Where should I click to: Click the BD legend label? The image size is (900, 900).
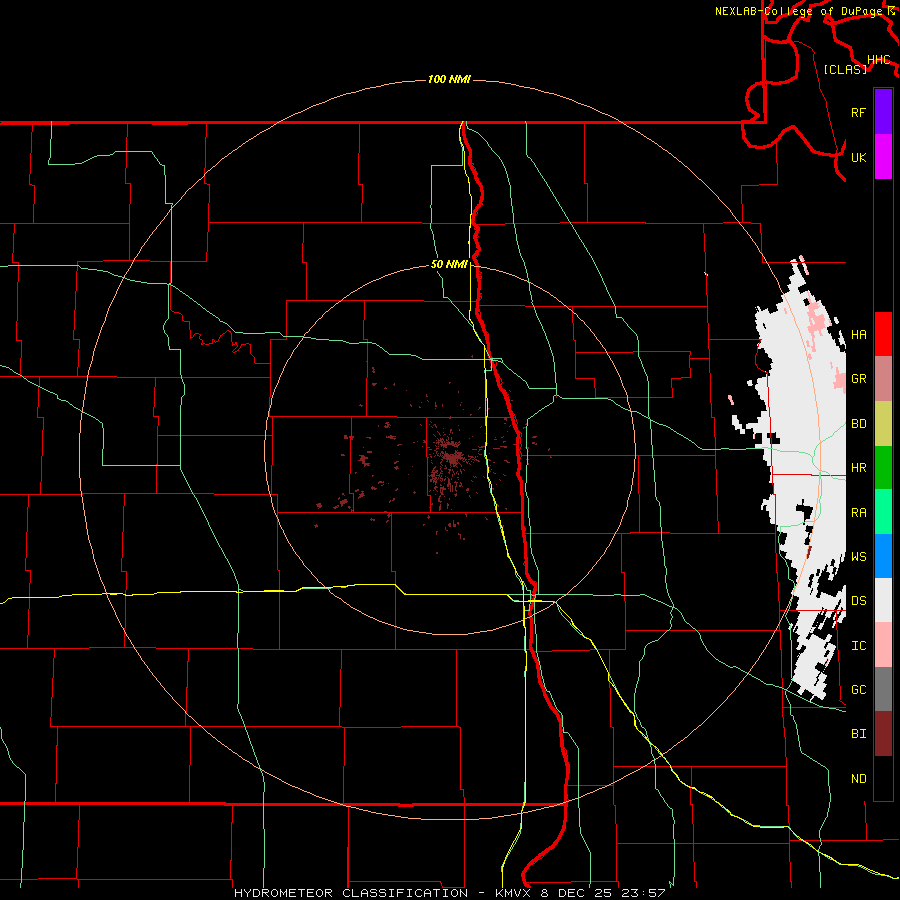coord(858,424)
